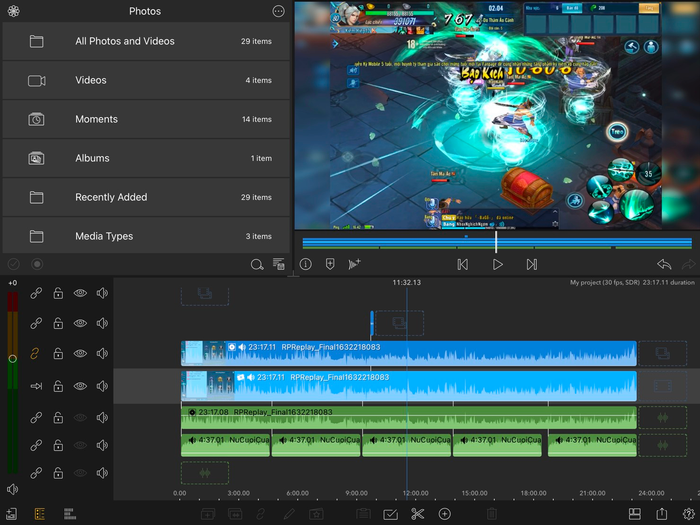This screenshot has height=525, width=700.
Task: Open the preview playback options with plus
Action: pyautogui.click(x=354, y=264)
